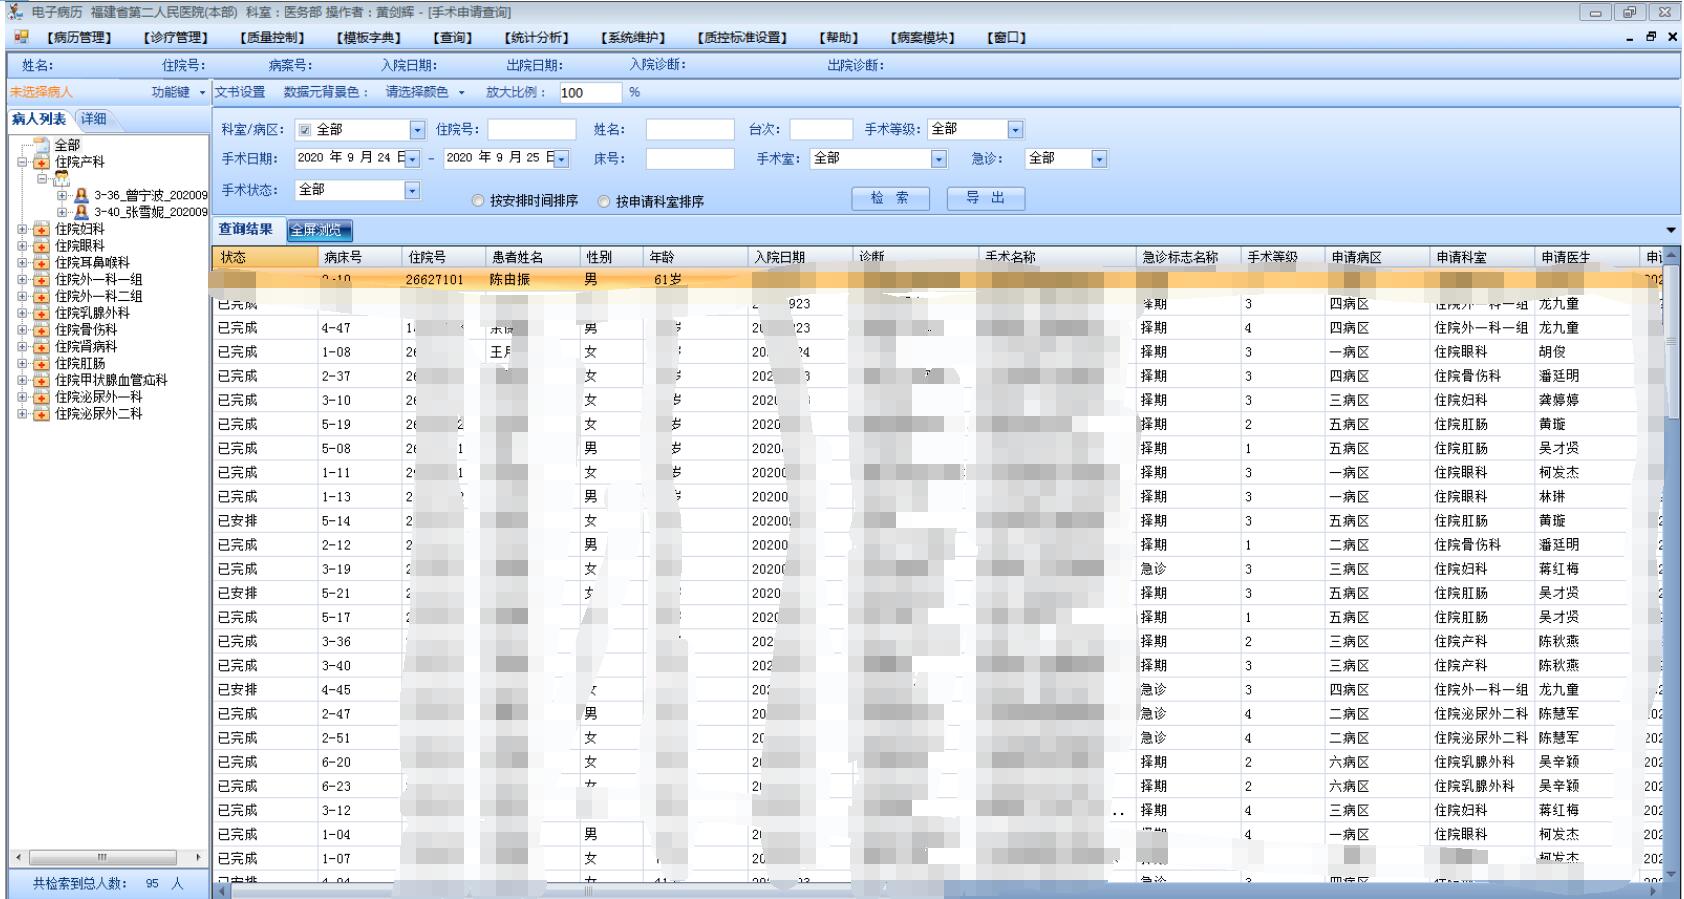
Task: Toggle the 全部 checkbox in 科室/病区
Action: pyautogui.click(x=305, y=130)
